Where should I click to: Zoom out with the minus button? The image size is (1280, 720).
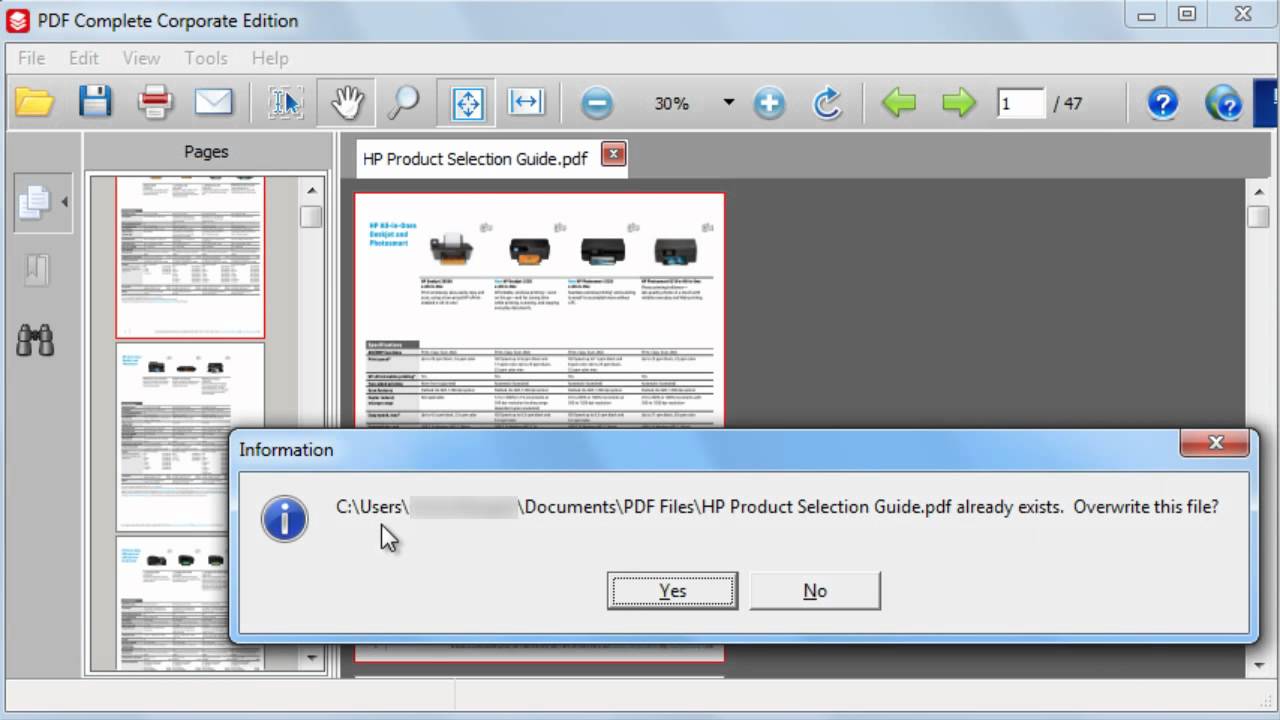coord(597,104)
